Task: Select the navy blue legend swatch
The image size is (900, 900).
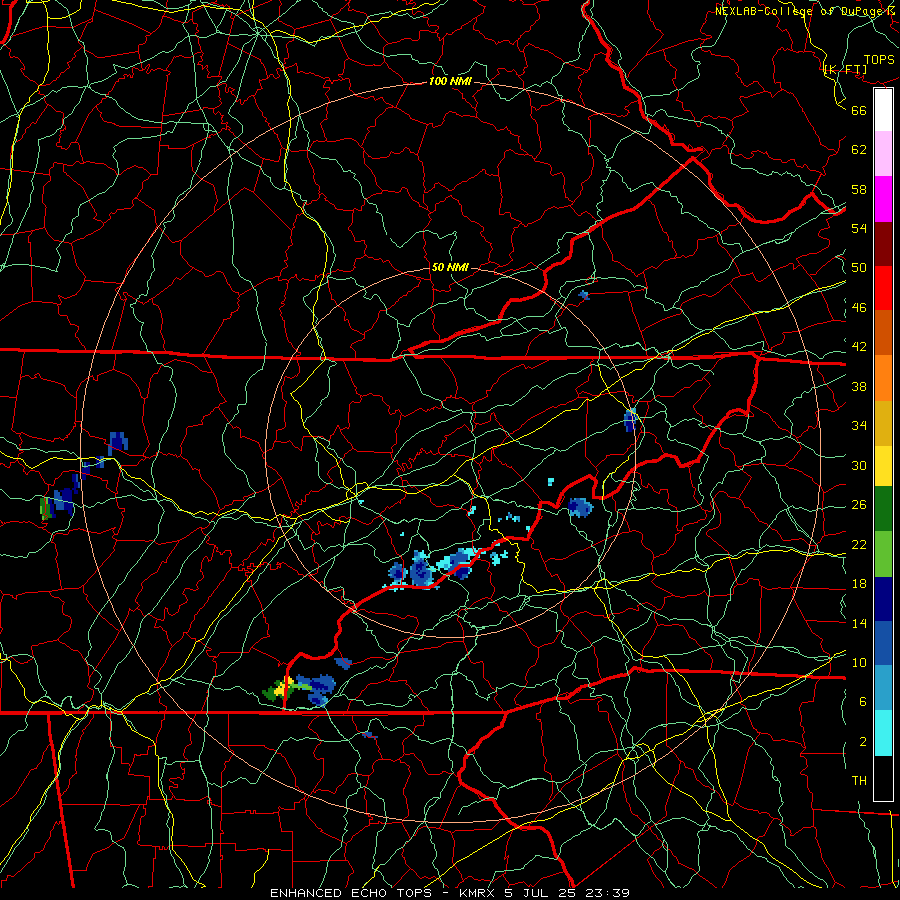Action: tap(883, 599)
